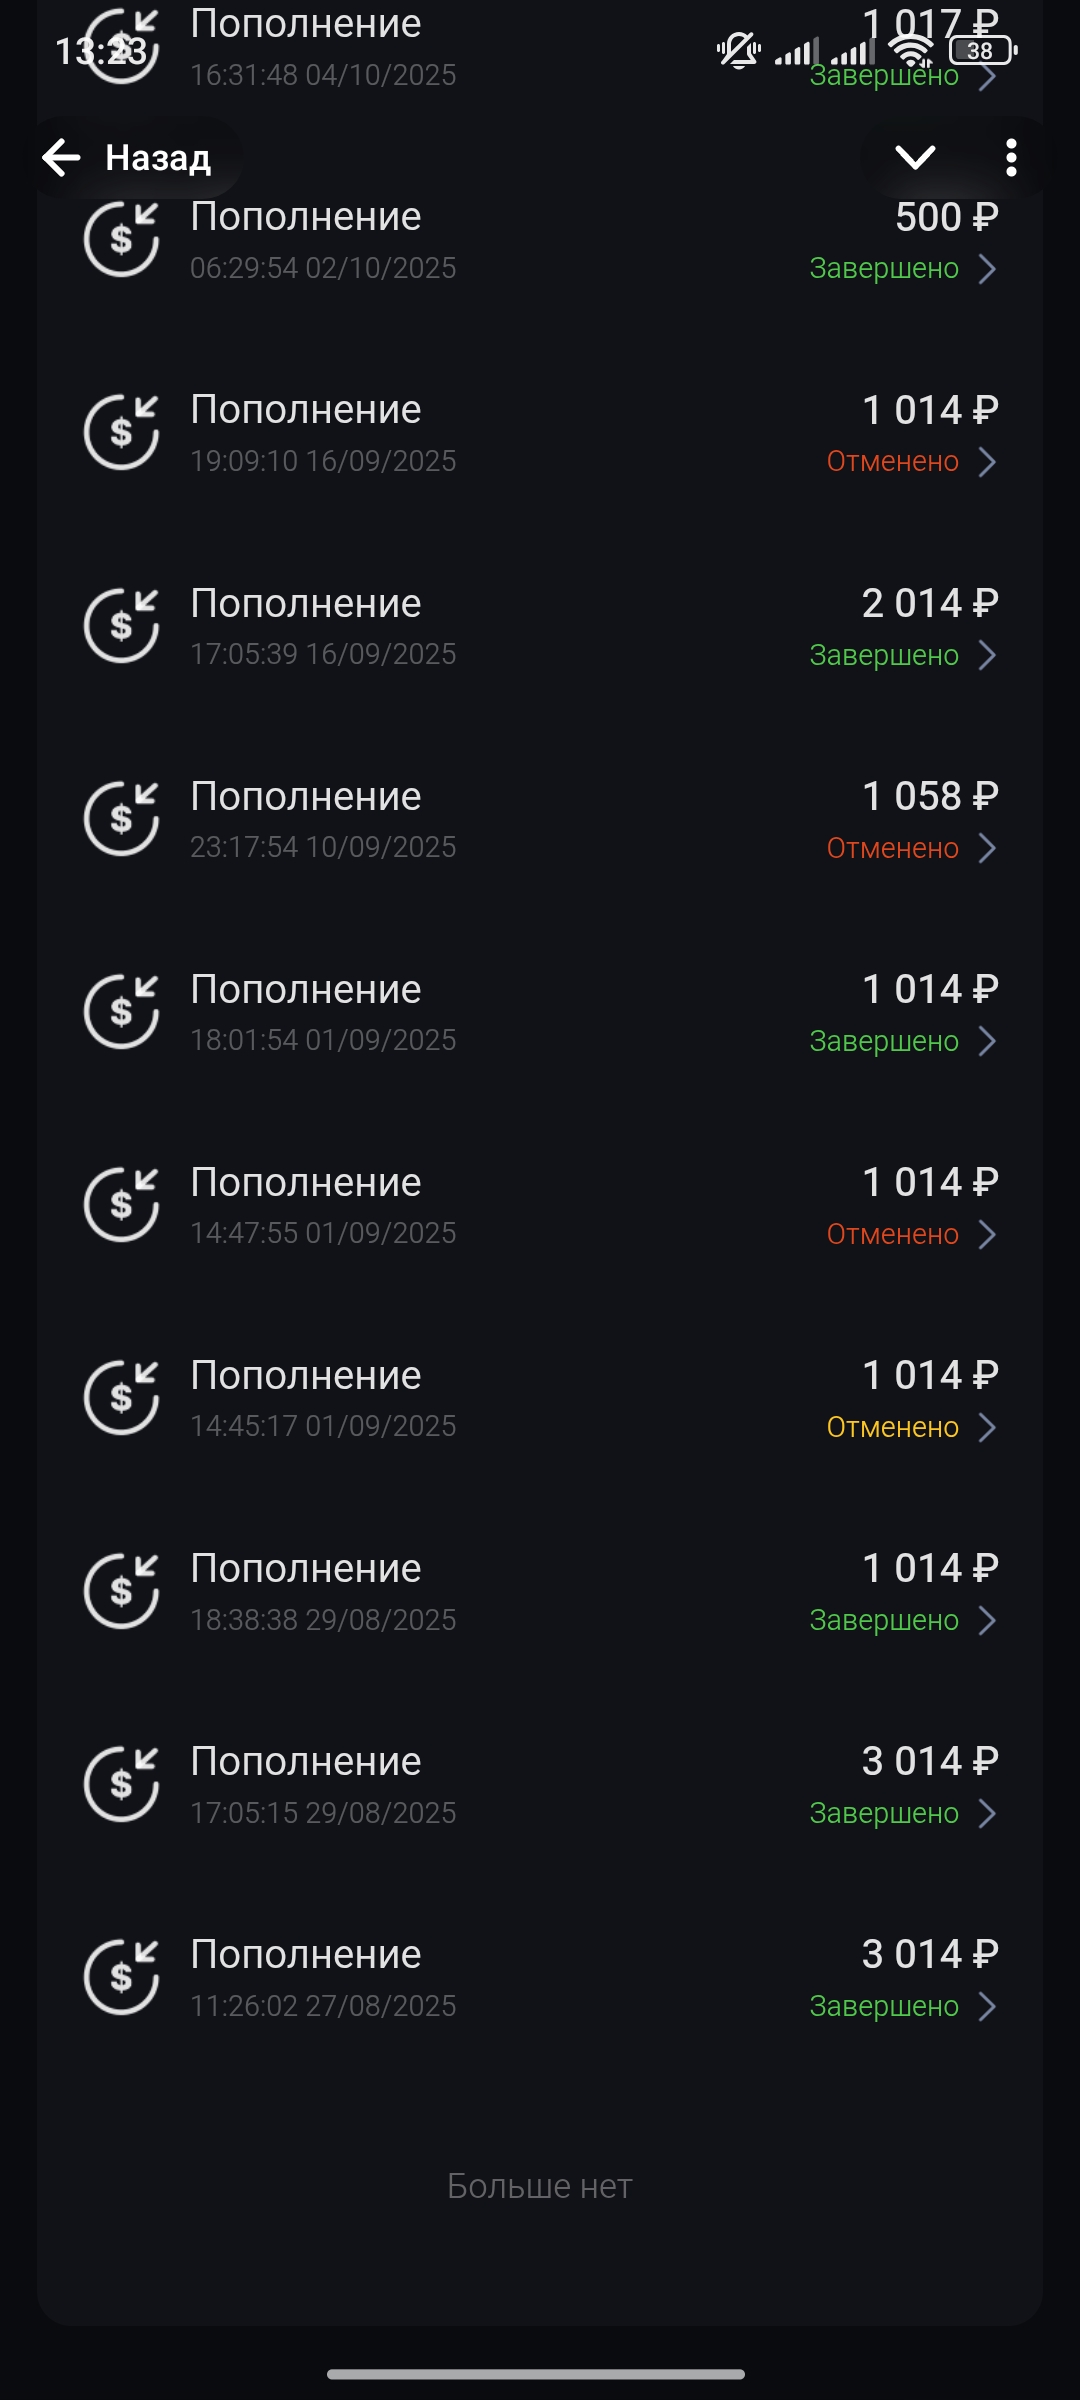Expand chevron for 18:38:38 29/08/2025 deposit
Screen dimensions: 1080x2400
click(x=987, y=1620)
